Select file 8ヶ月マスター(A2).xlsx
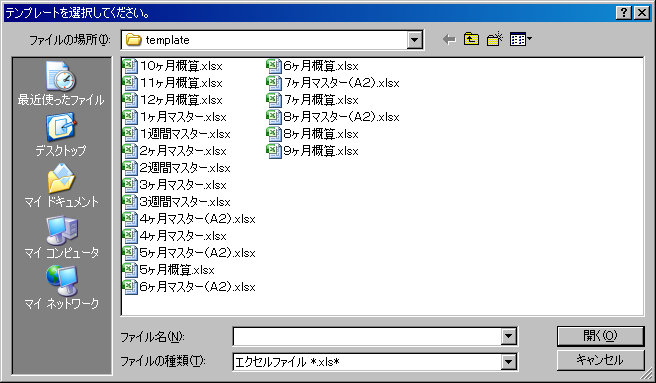The height and width of the screenshot is (383, 656). 333,117
